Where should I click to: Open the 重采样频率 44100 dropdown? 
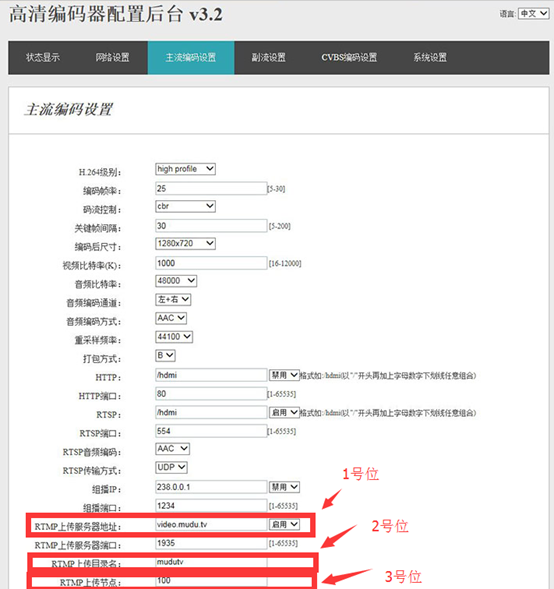point(174,337)
